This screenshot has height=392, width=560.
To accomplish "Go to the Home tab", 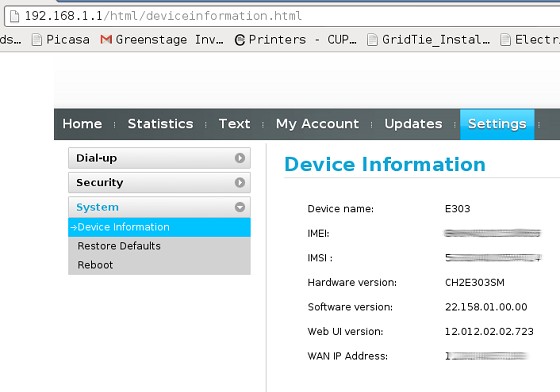I will coord(82,124).
